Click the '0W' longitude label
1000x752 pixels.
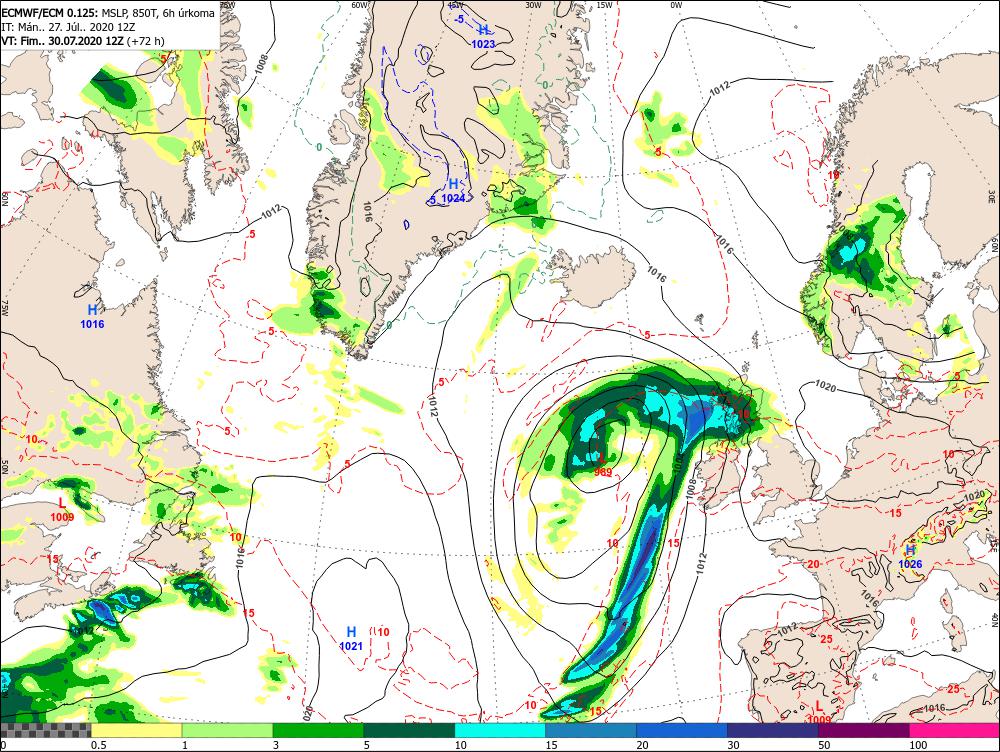click(676, 5)
